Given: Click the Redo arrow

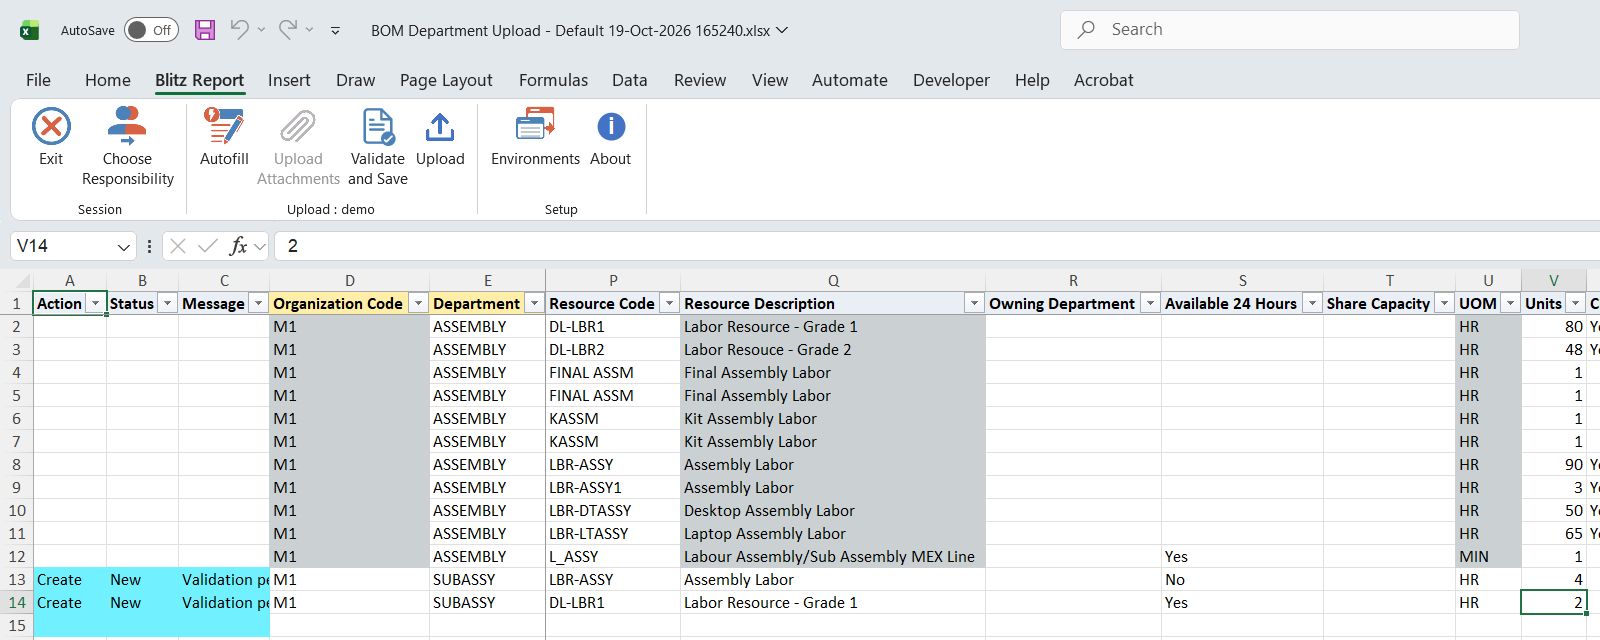Looking at the screenshot, I should point(288,30).
